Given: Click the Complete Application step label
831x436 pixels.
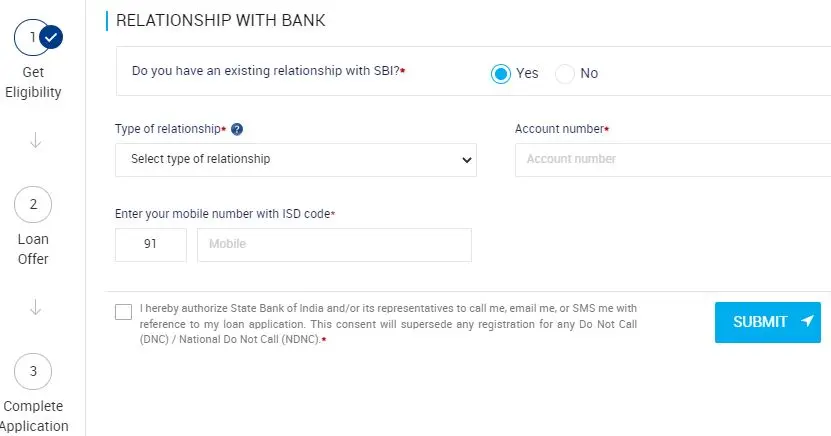Looking at the screenshot, I should tap(33, 416).
